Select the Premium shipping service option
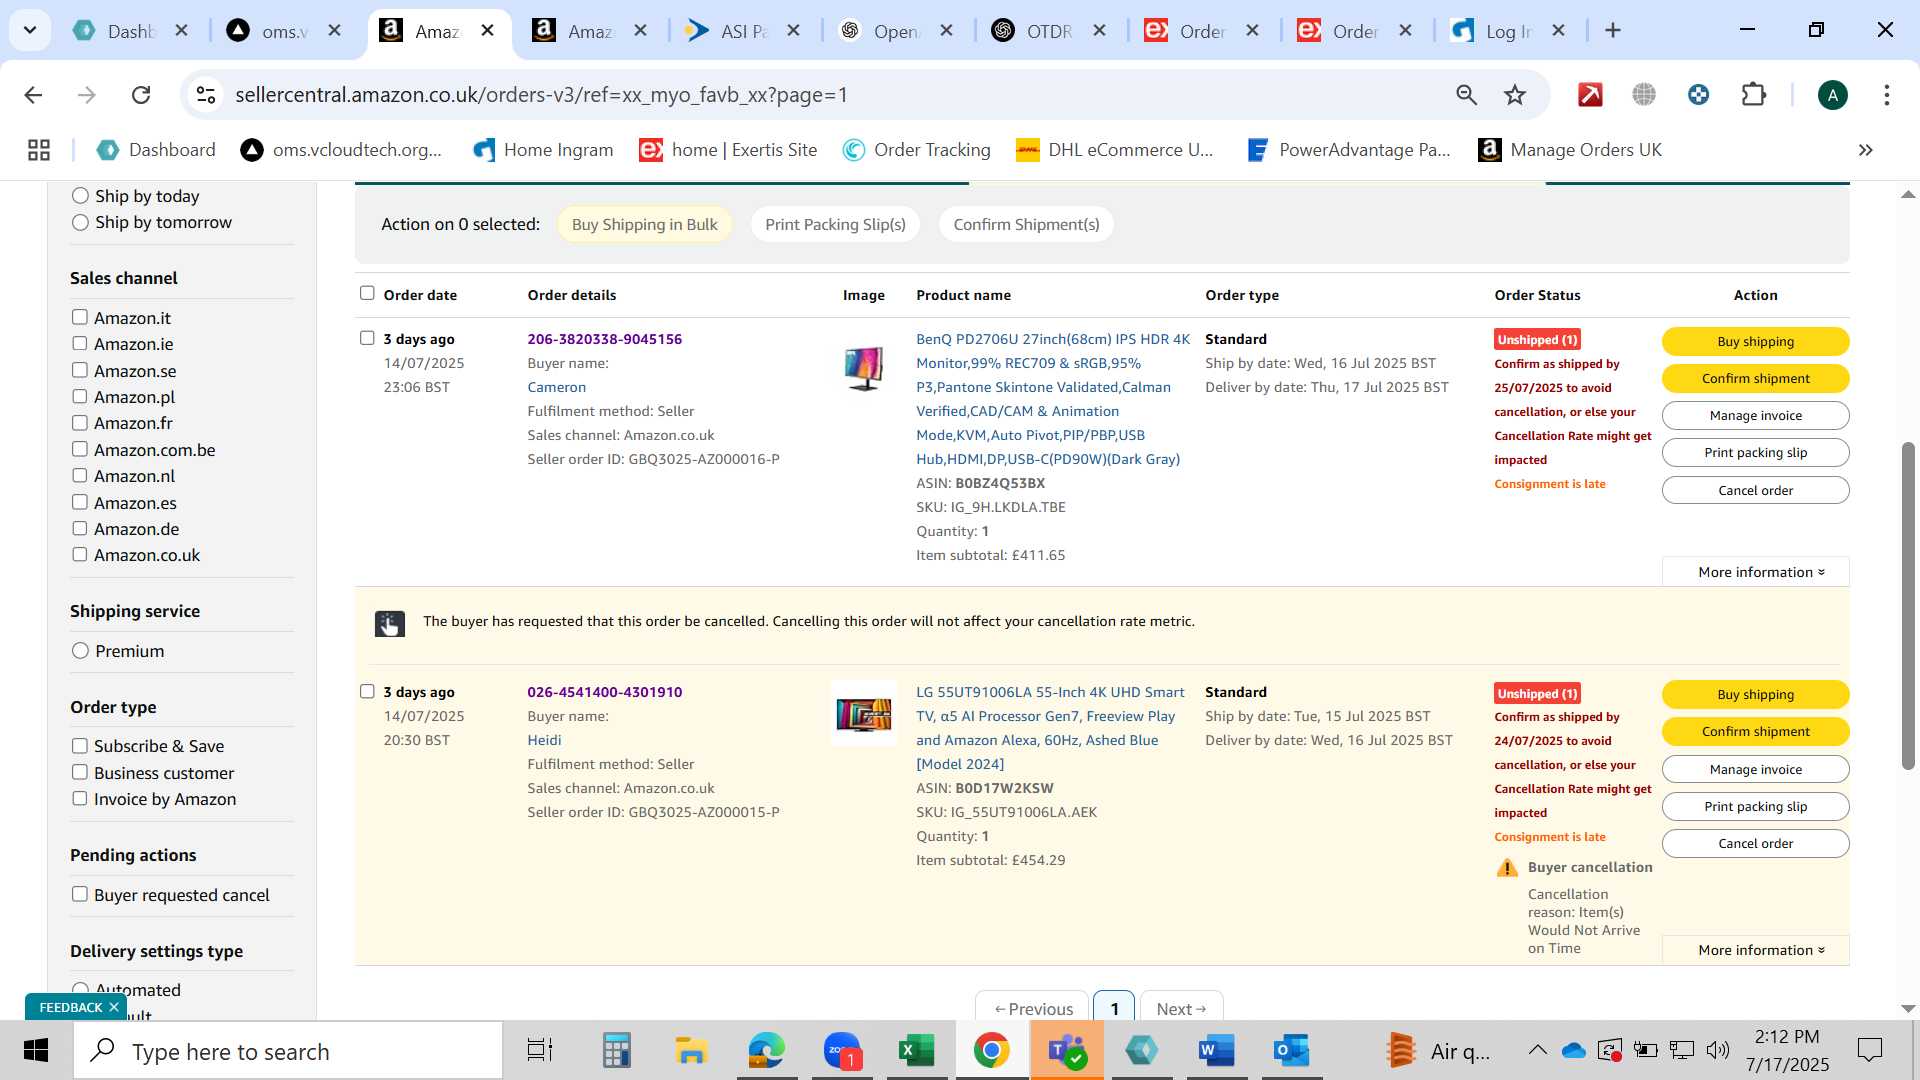Viewport: 1920px width, 1080px height. [x=80, y=651]
